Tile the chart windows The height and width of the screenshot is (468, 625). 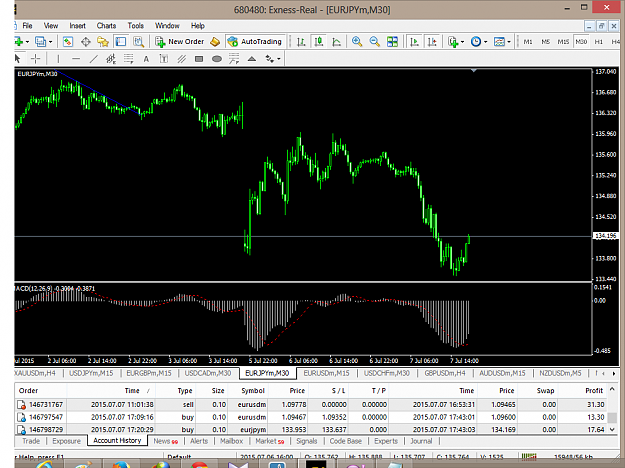click(392, 41)
